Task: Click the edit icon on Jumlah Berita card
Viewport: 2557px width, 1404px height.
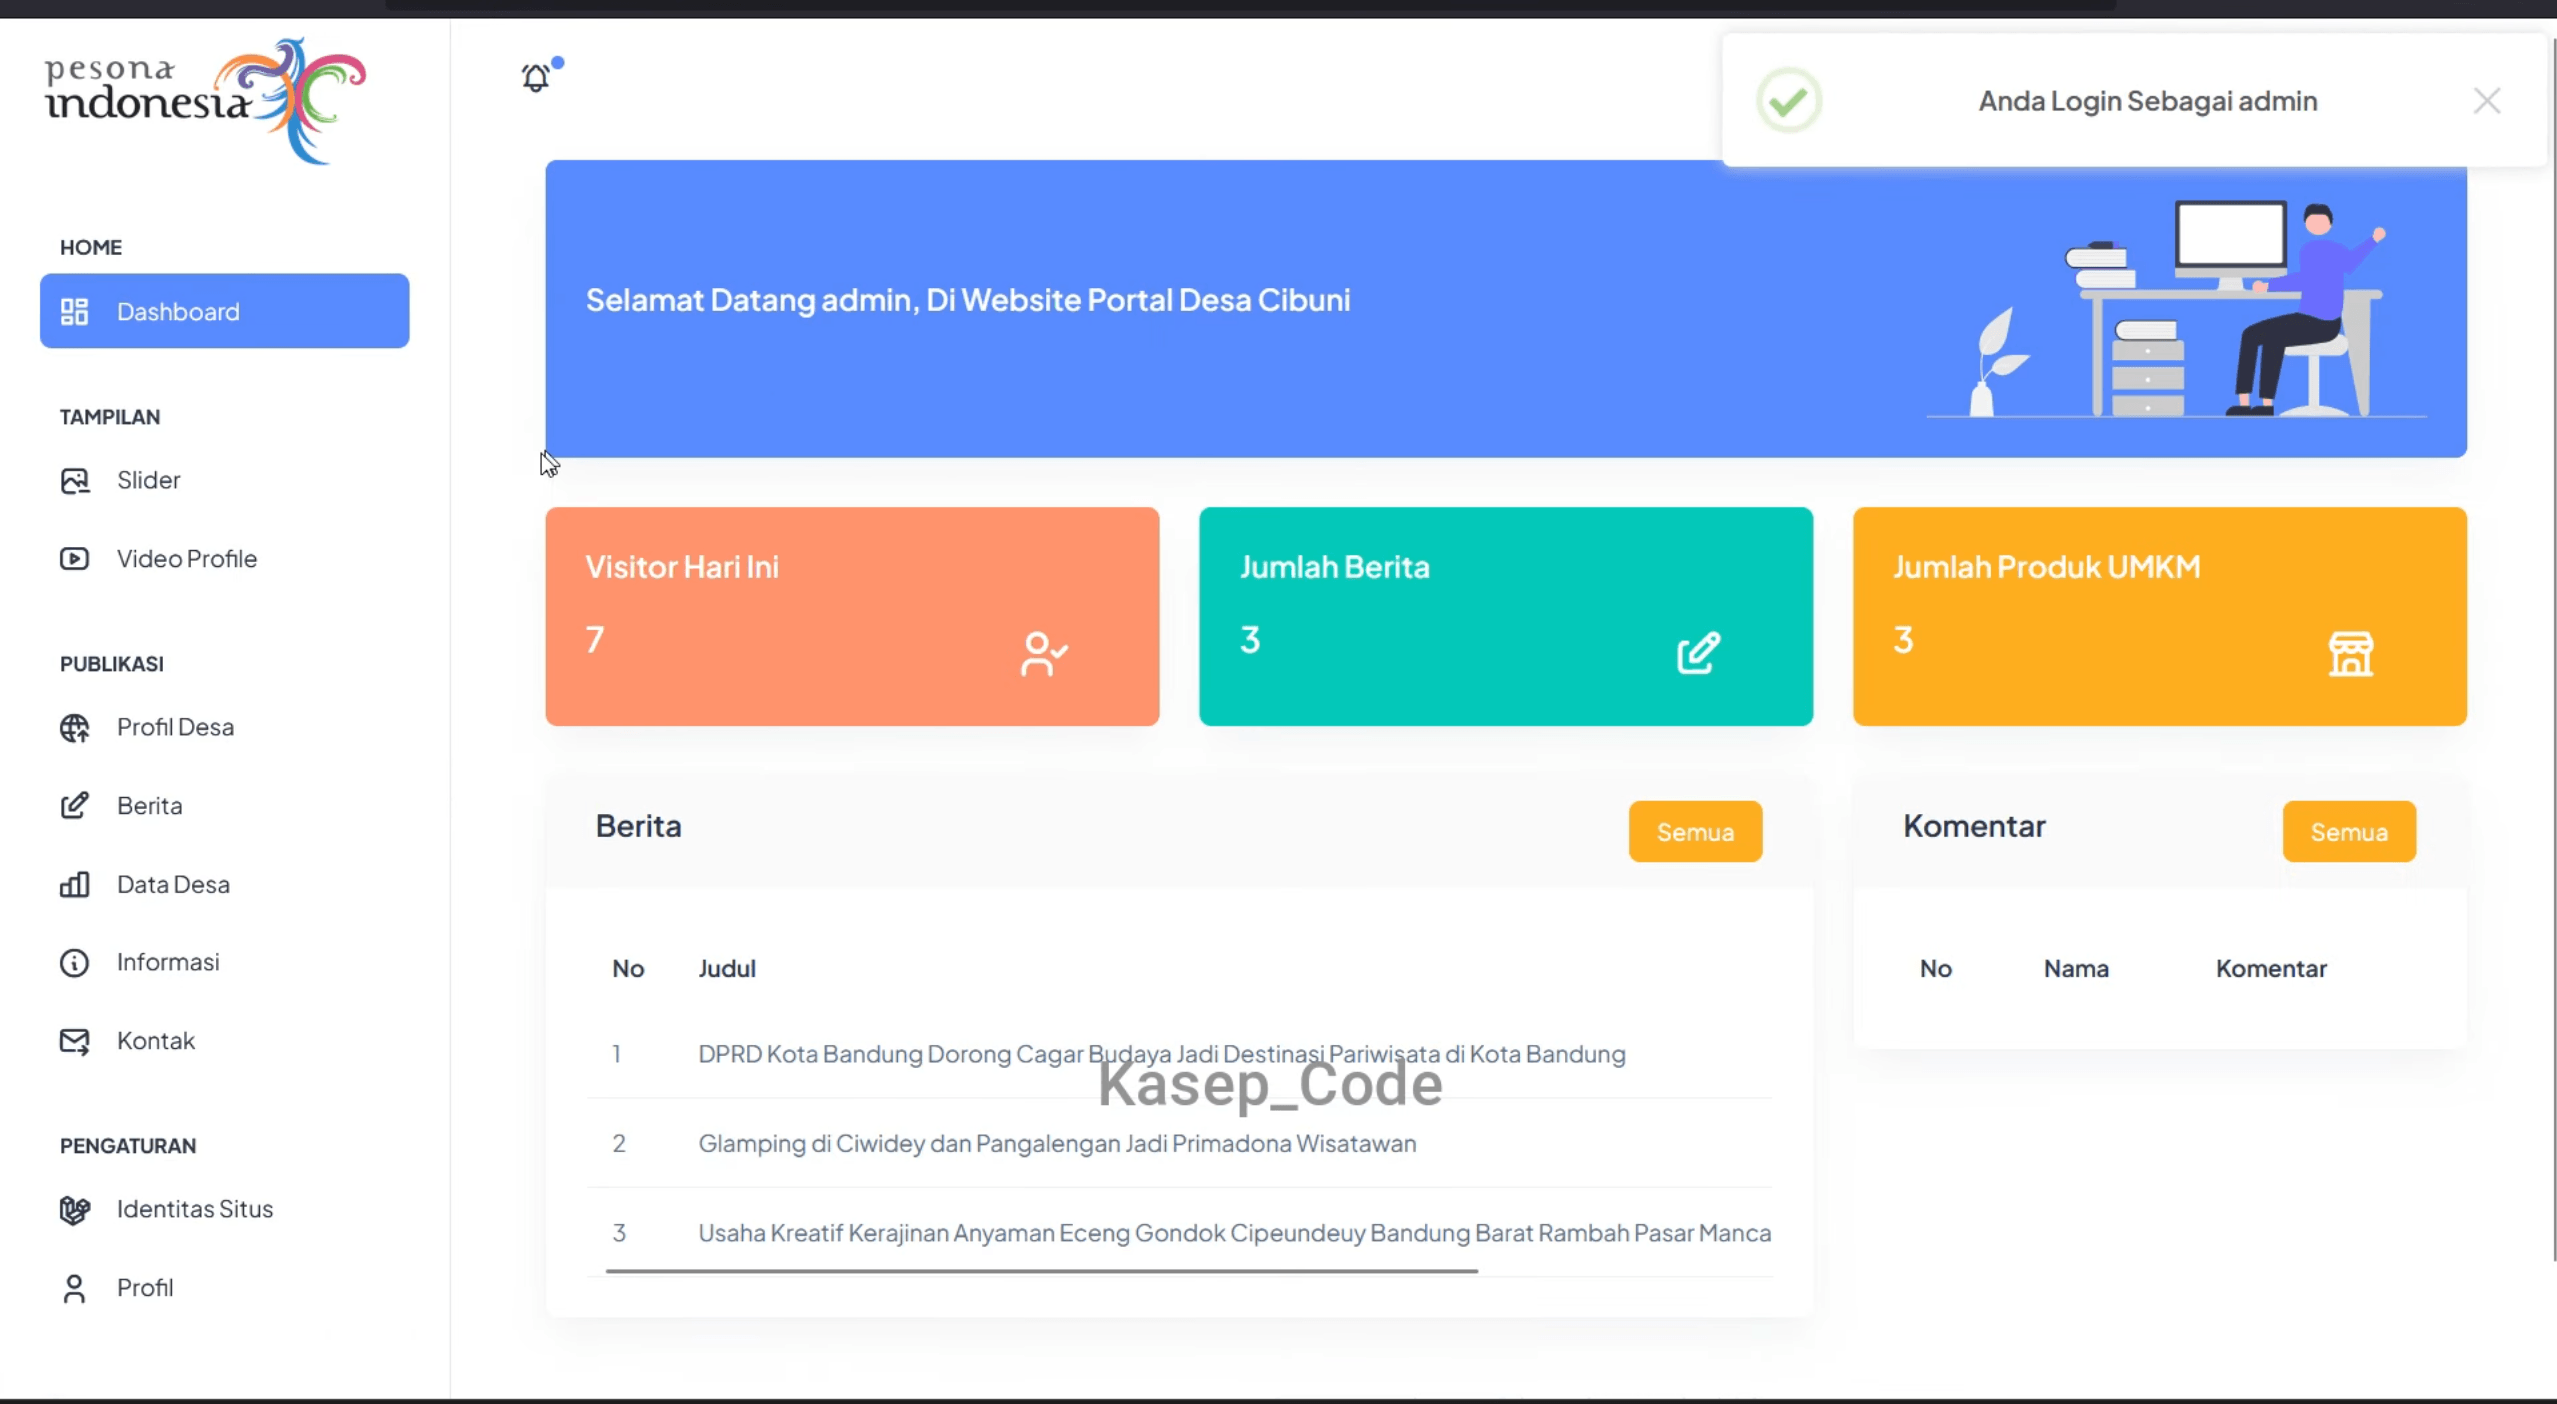Action: pyautogui.click(x=1698, y=653)
